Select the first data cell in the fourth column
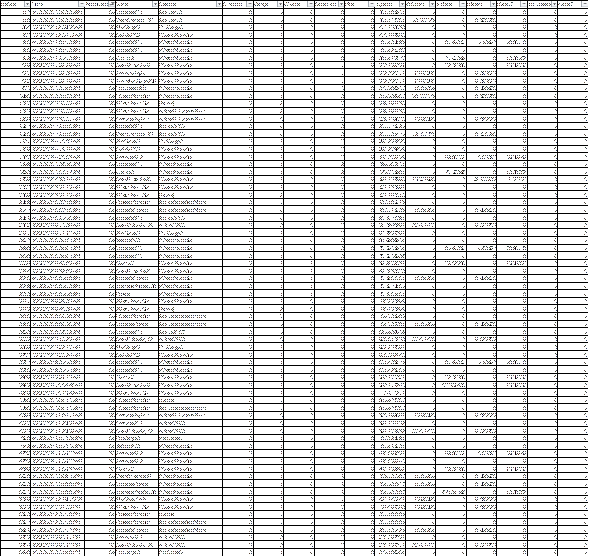Viewport: 589px width, 557px height. [x=136, y=12]
